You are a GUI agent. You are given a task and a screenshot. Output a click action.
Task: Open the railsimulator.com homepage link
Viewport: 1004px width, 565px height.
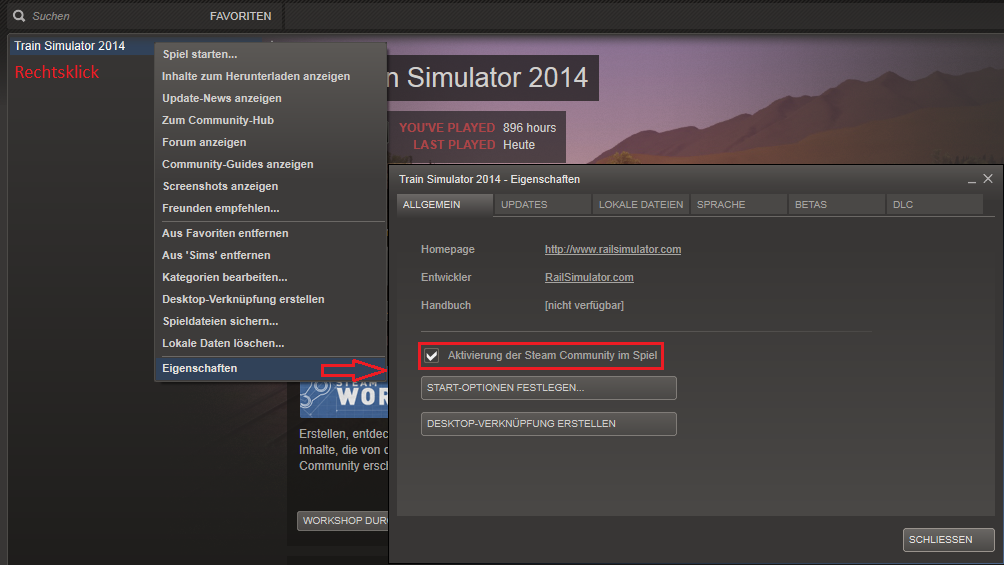(613, 249)
